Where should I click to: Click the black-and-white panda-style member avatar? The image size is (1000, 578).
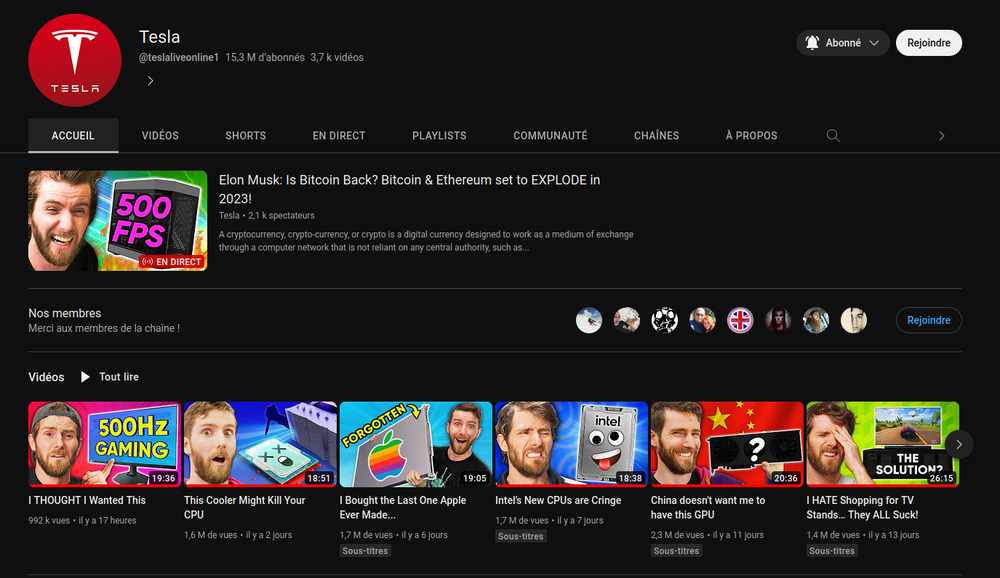click(665, 320)
